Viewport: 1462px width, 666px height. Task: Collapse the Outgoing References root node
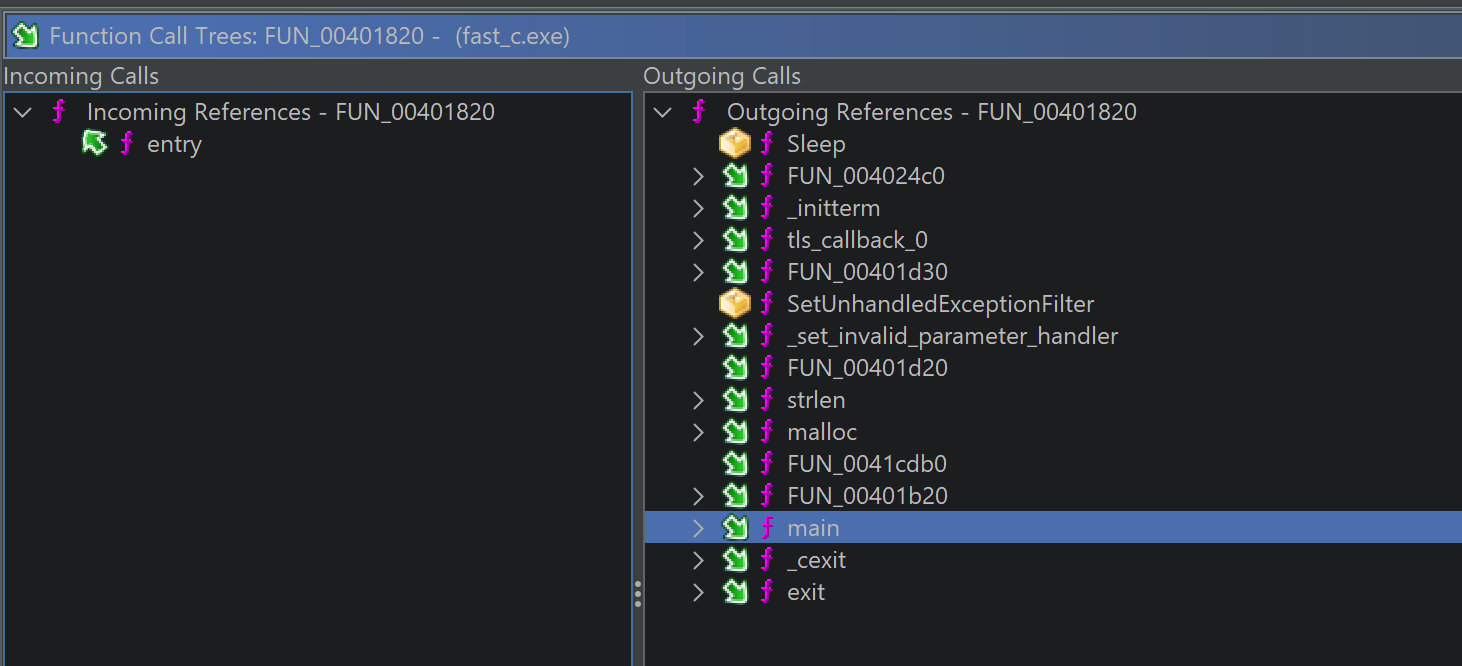(662, 112)
